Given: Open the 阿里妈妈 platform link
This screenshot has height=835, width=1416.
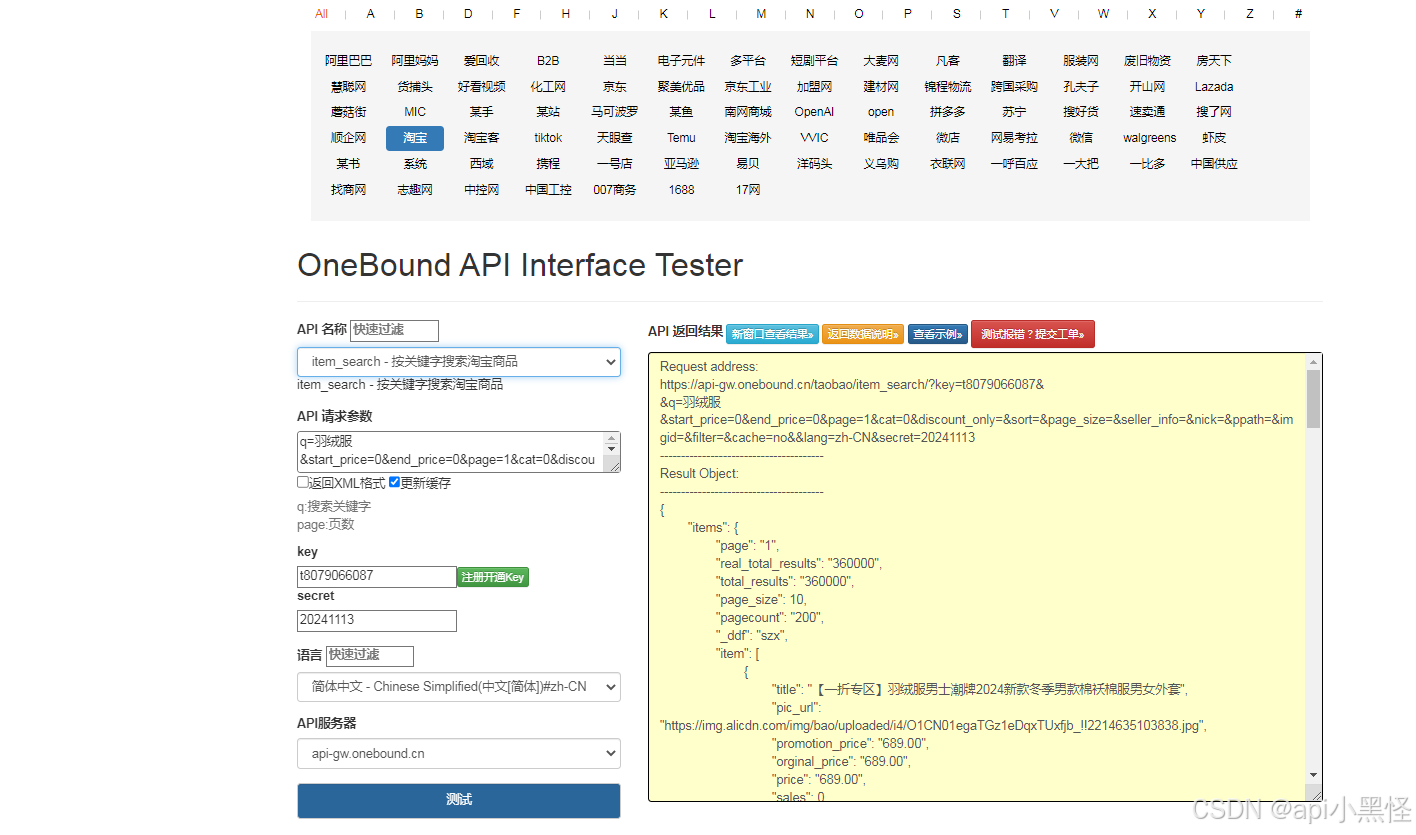Looking at the screenshot, I should 415,61.
